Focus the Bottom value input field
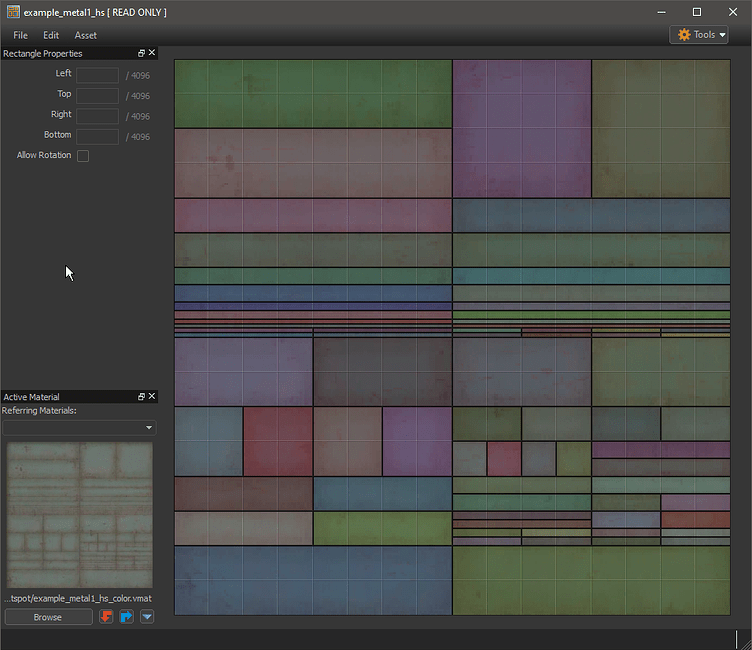This screenshot has width=752, height=650. (98, 136)
